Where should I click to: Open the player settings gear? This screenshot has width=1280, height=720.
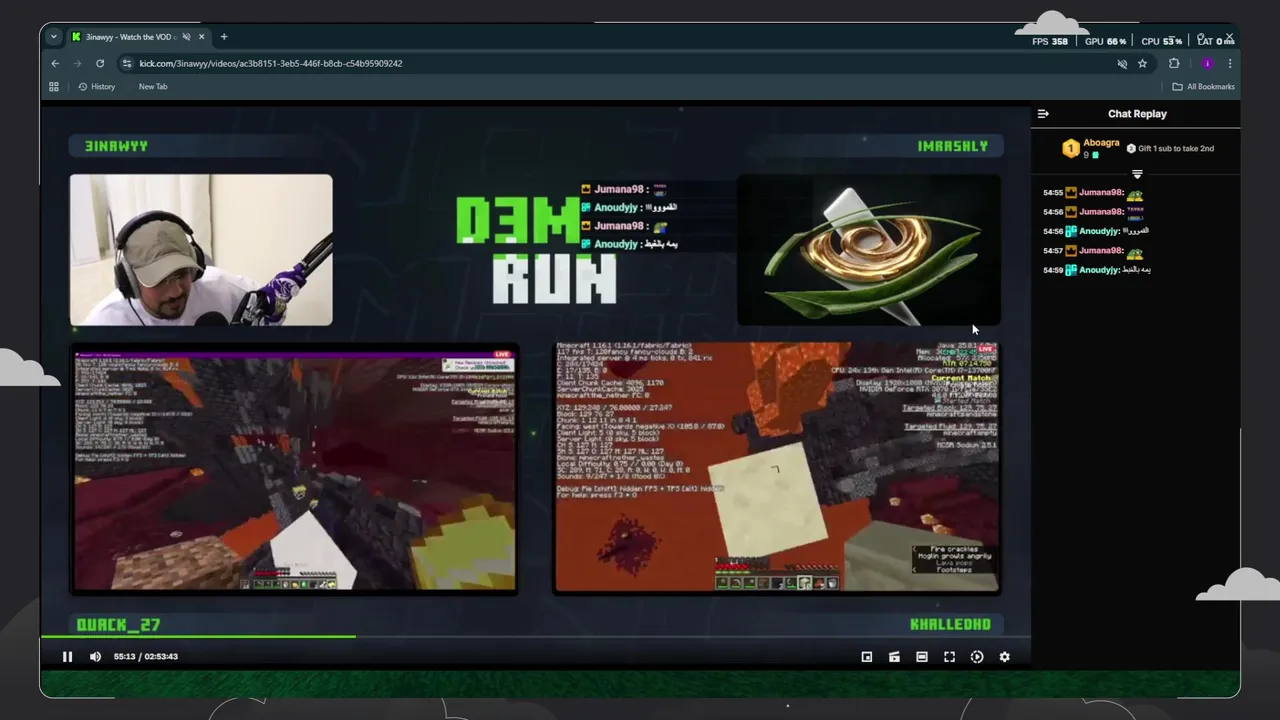1004,657
